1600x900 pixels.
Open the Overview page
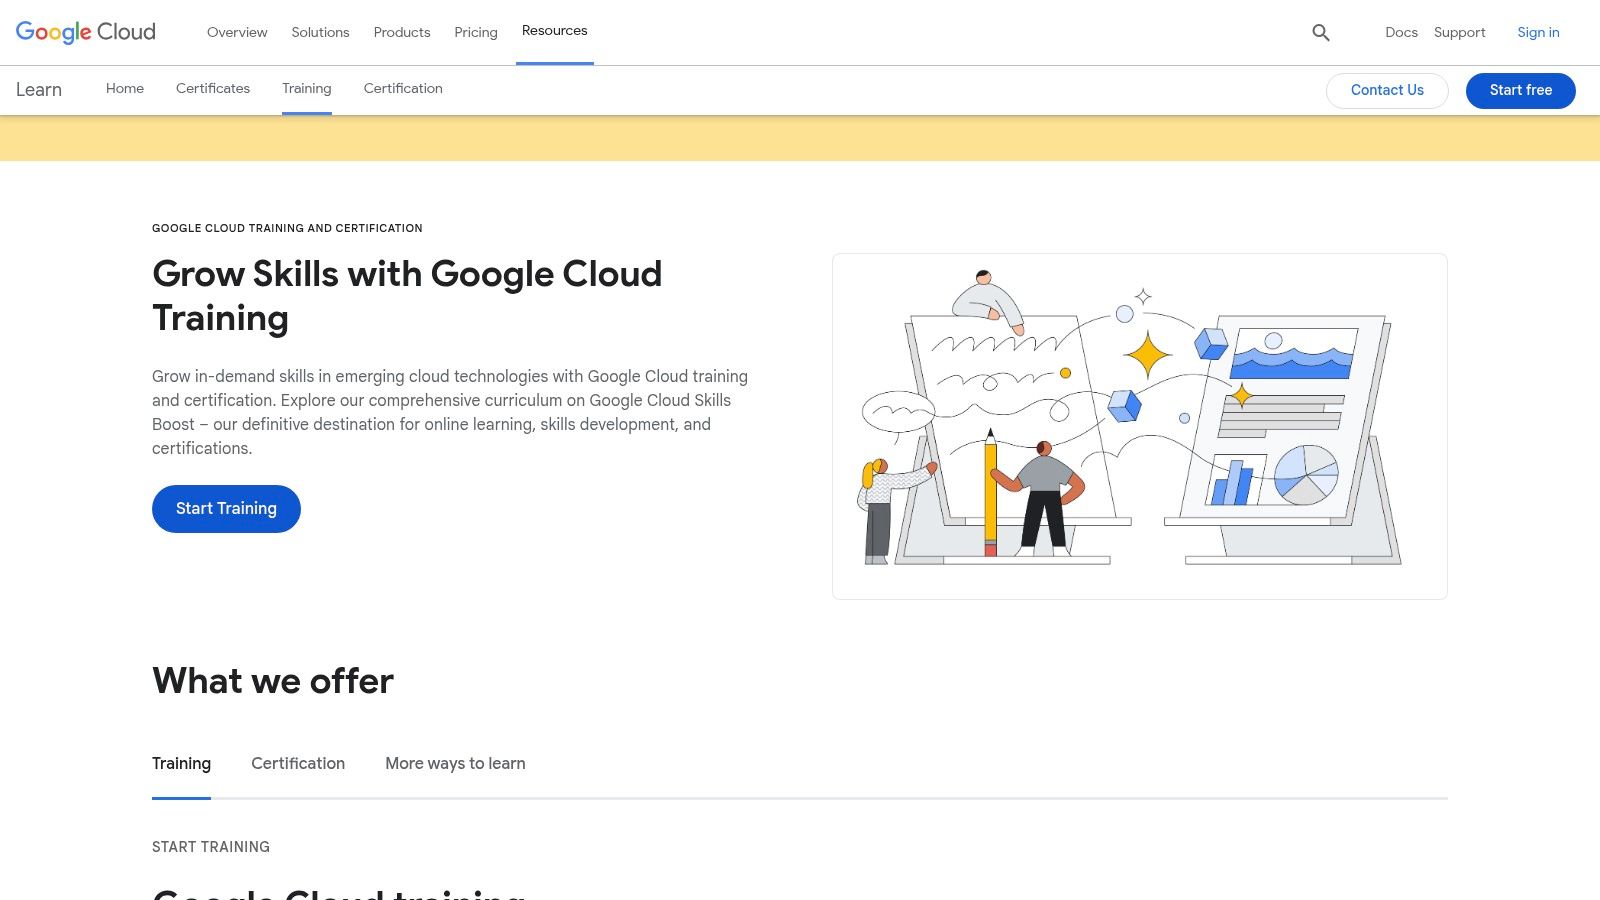coord(236,32)
